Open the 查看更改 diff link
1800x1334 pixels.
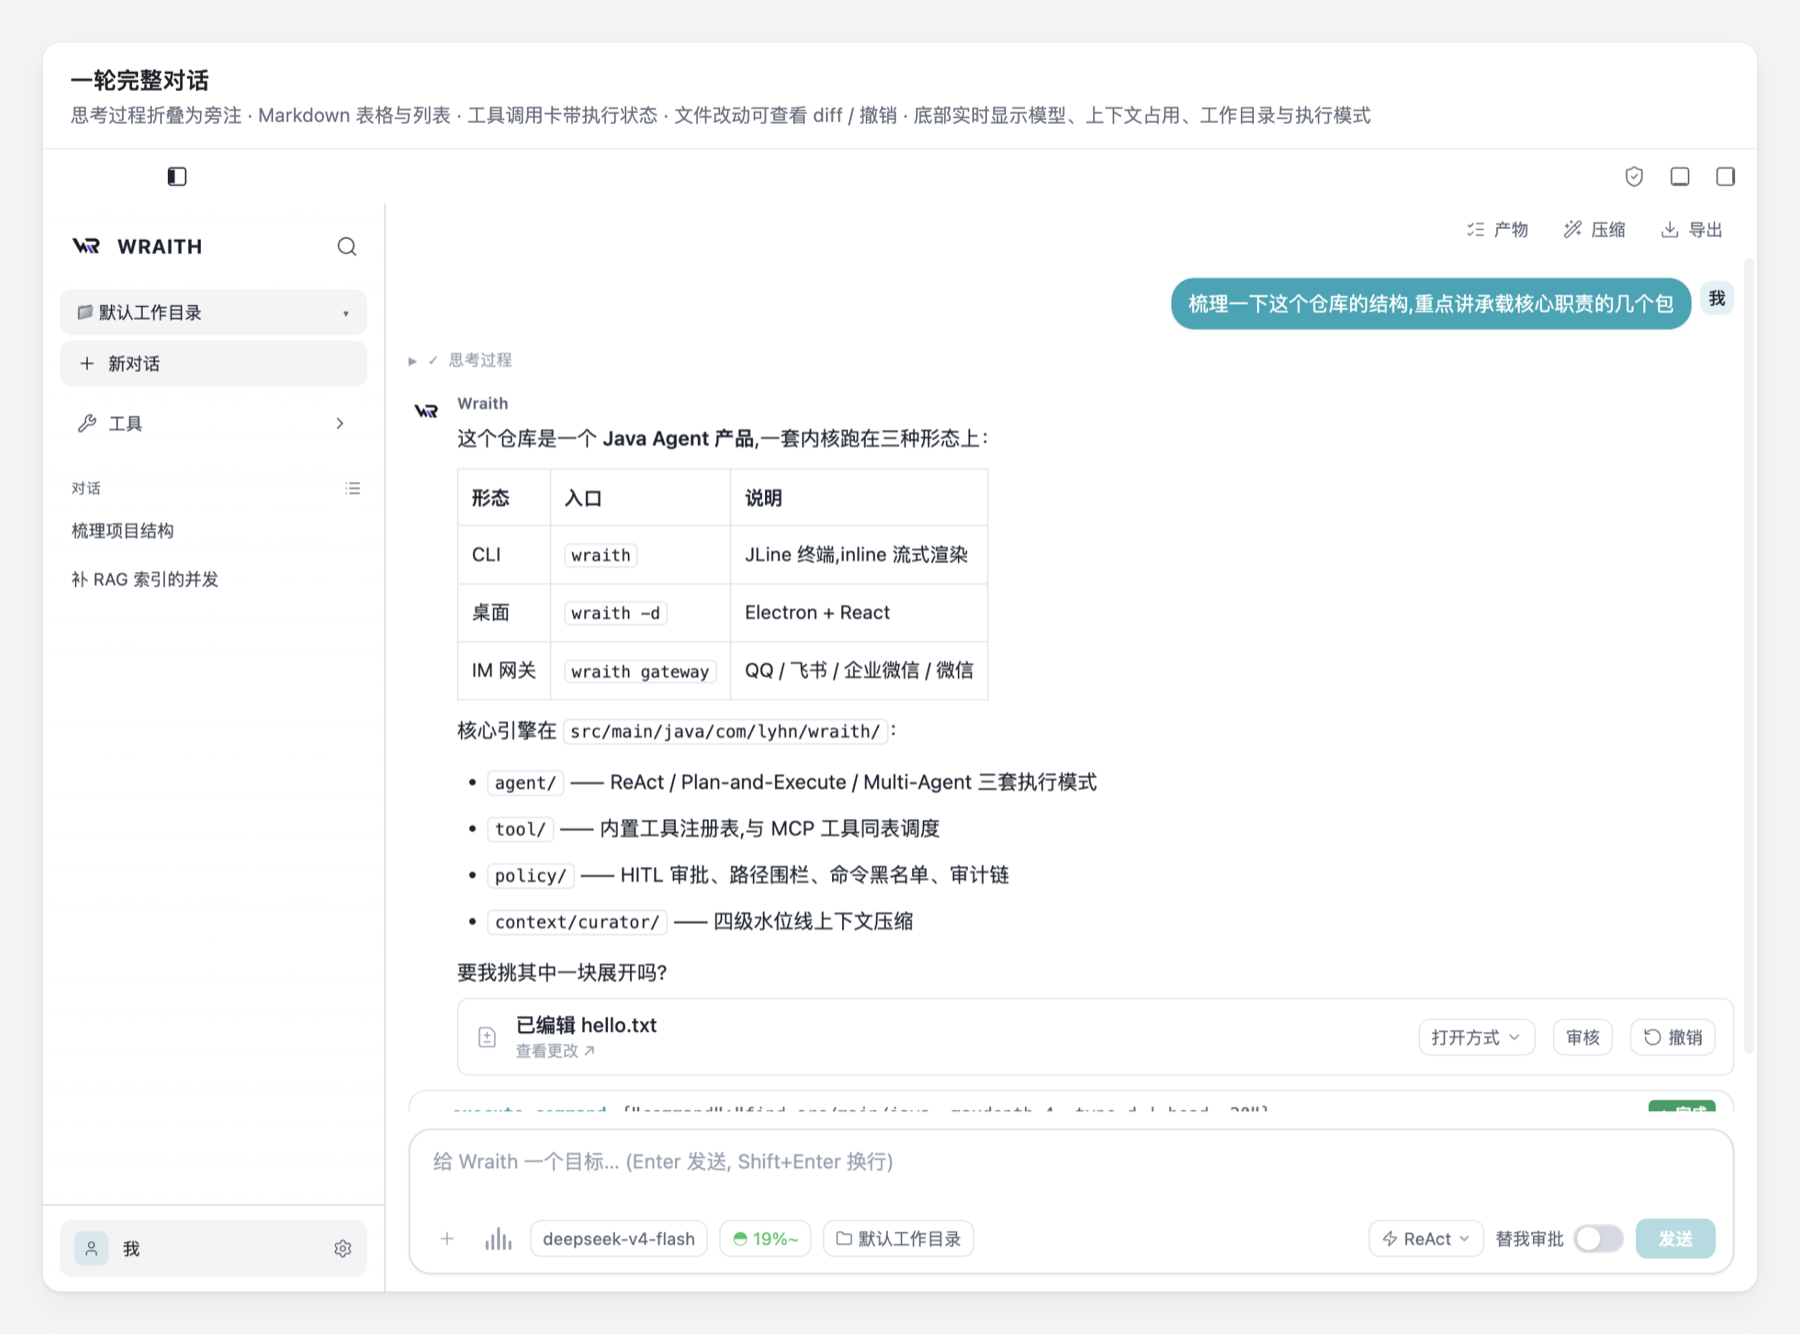(x=555, y=1051)
